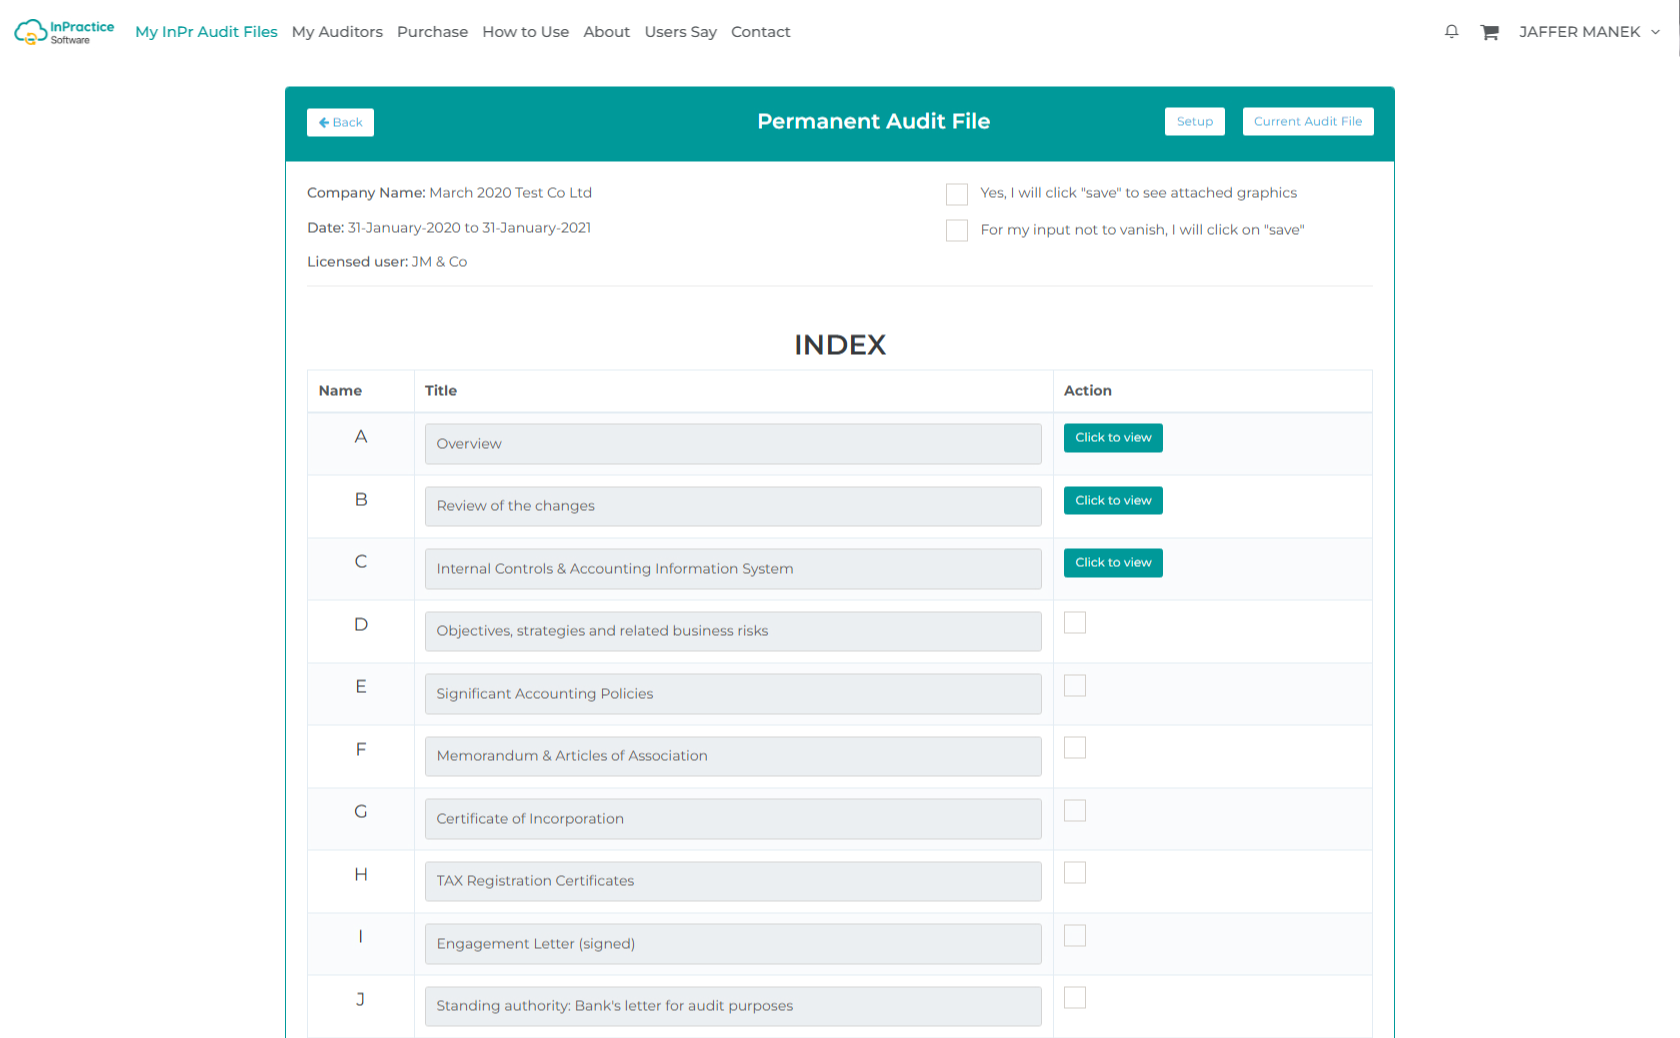Go to My Auditors page

337,32
